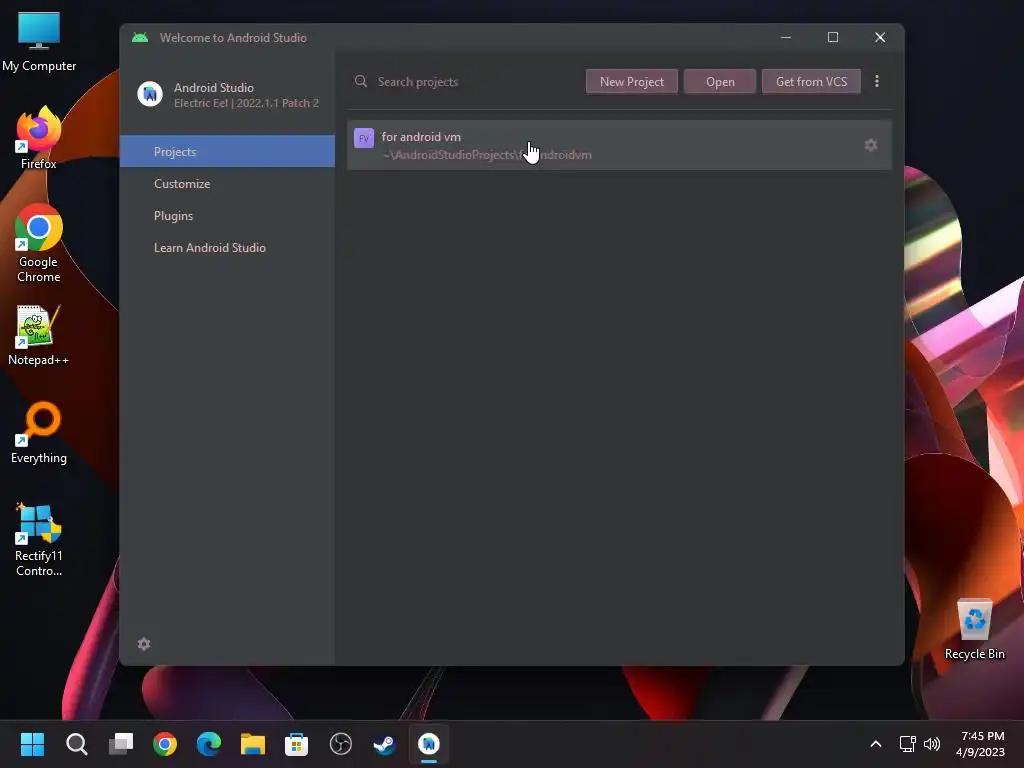This screenshot has height=768, width=1024.
Task: Click the 'FV' project icon
Action: (x=364, y=138)
